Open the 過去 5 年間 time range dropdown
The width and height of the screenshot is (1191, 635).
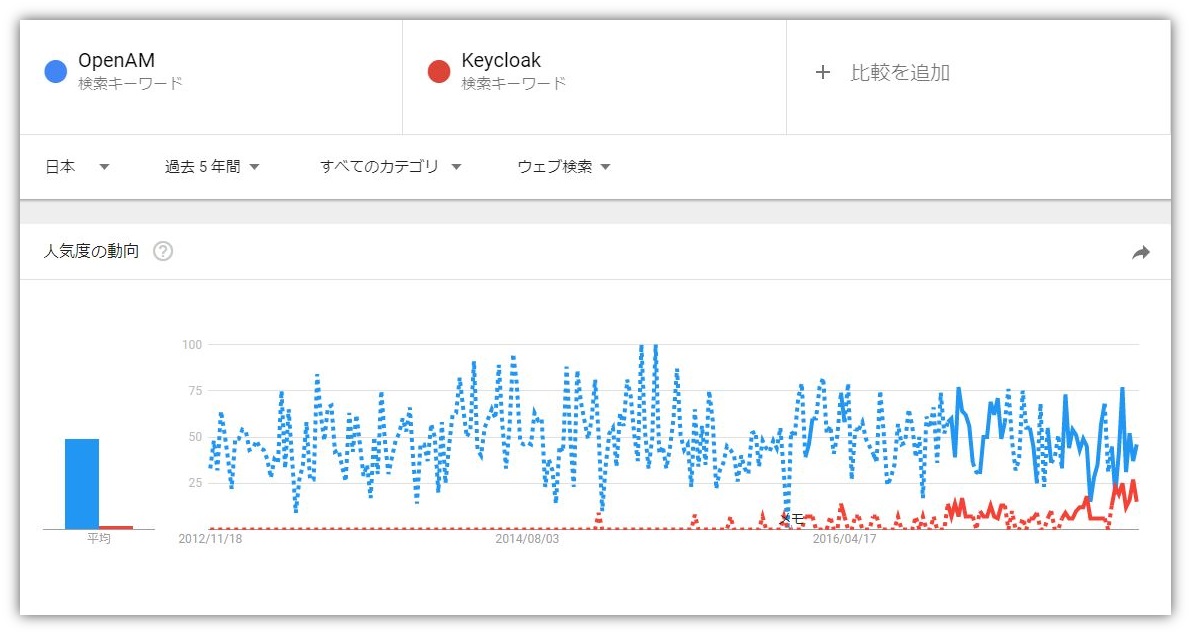pos(212,166)
